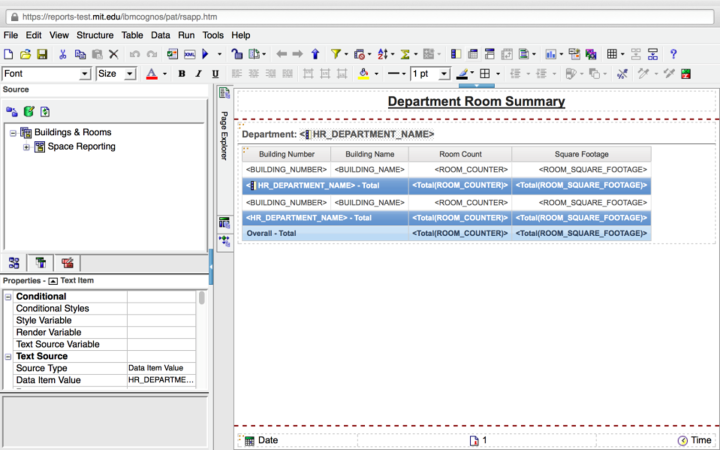This screenshot has height=450, width=720.
Task: Open the Structure menu
Action: 95,35
